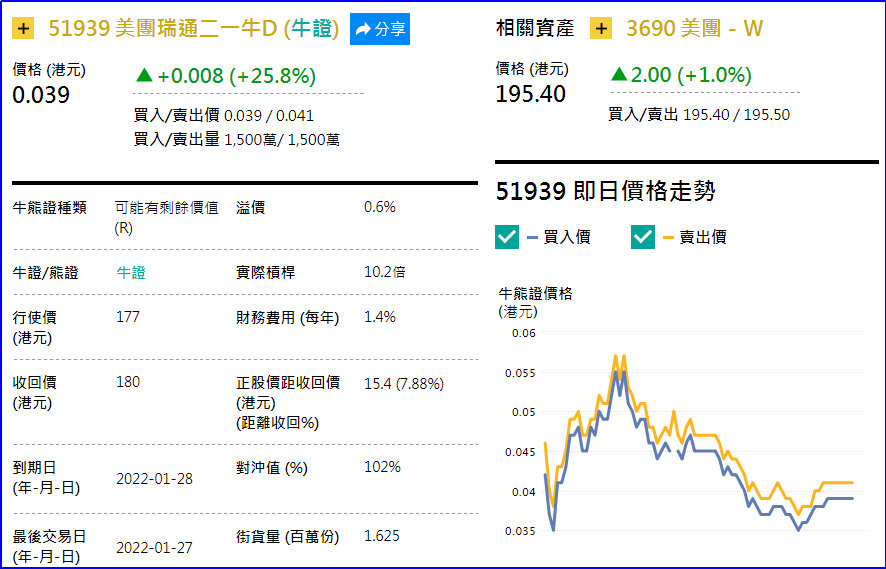Click the orange 賣出價 legend marker
The height and width of the screenshot is (569, 886).
[x=668, y=237]
